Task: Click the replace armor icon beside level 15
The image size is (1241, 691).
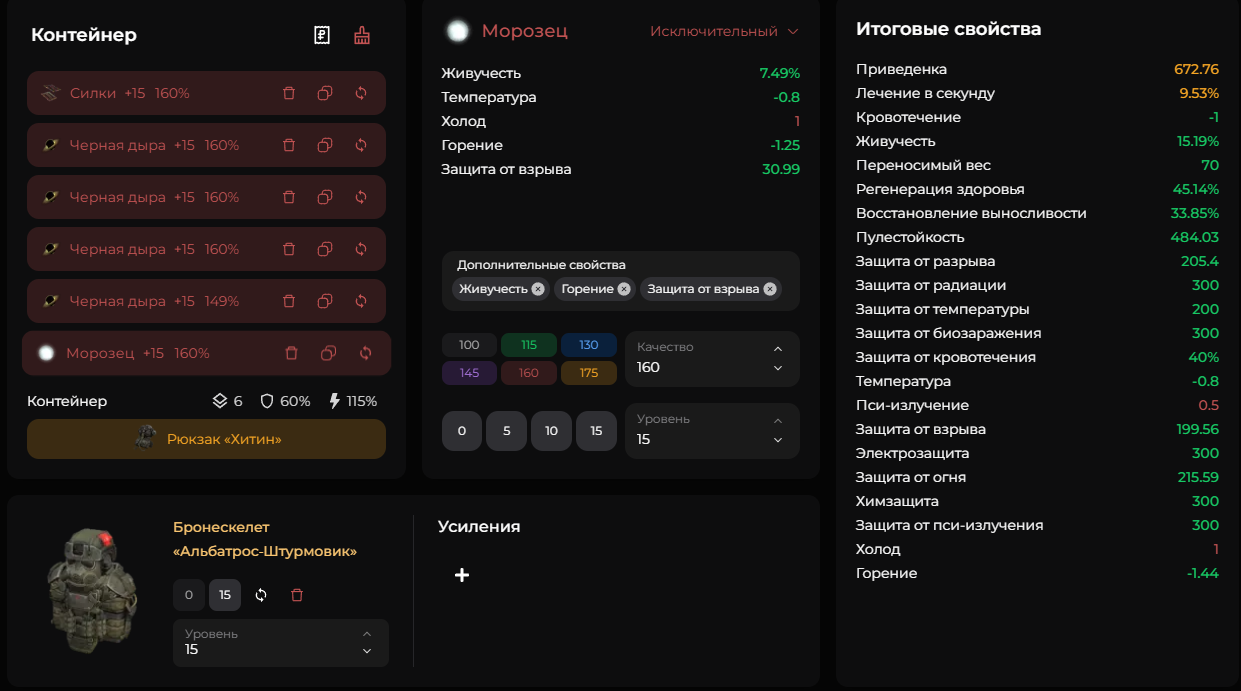Action: (261, 595)
